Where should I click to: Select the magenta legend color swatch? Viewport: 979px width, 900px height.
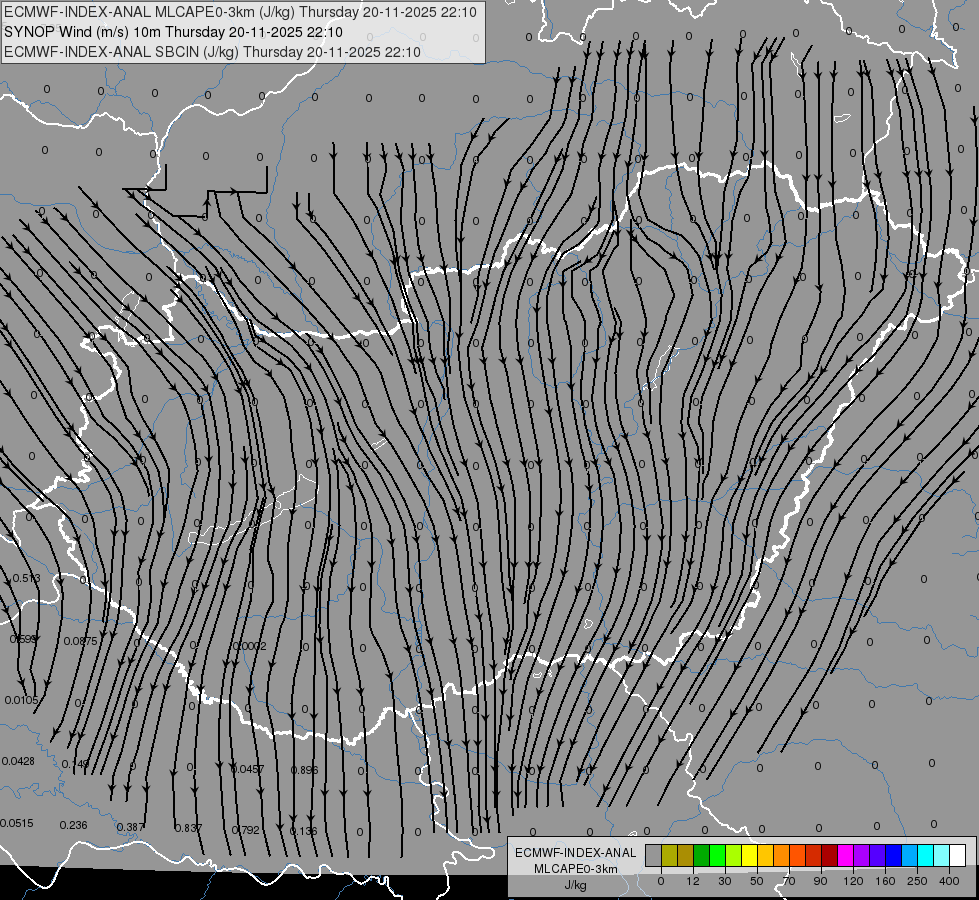(x=845, y=855)
